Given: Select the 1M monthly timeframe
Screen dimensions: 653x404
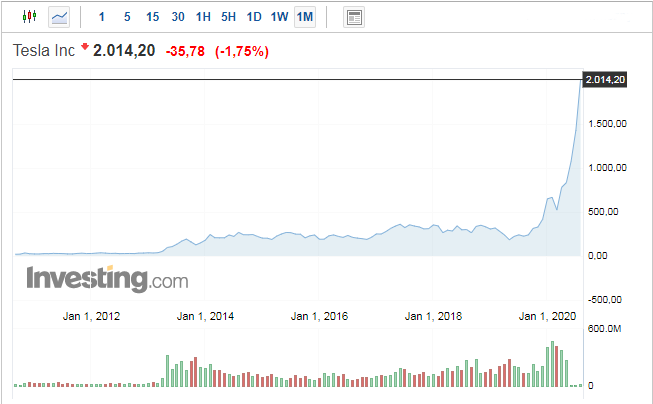Looking at the screenshot, I should coord(305,17).
